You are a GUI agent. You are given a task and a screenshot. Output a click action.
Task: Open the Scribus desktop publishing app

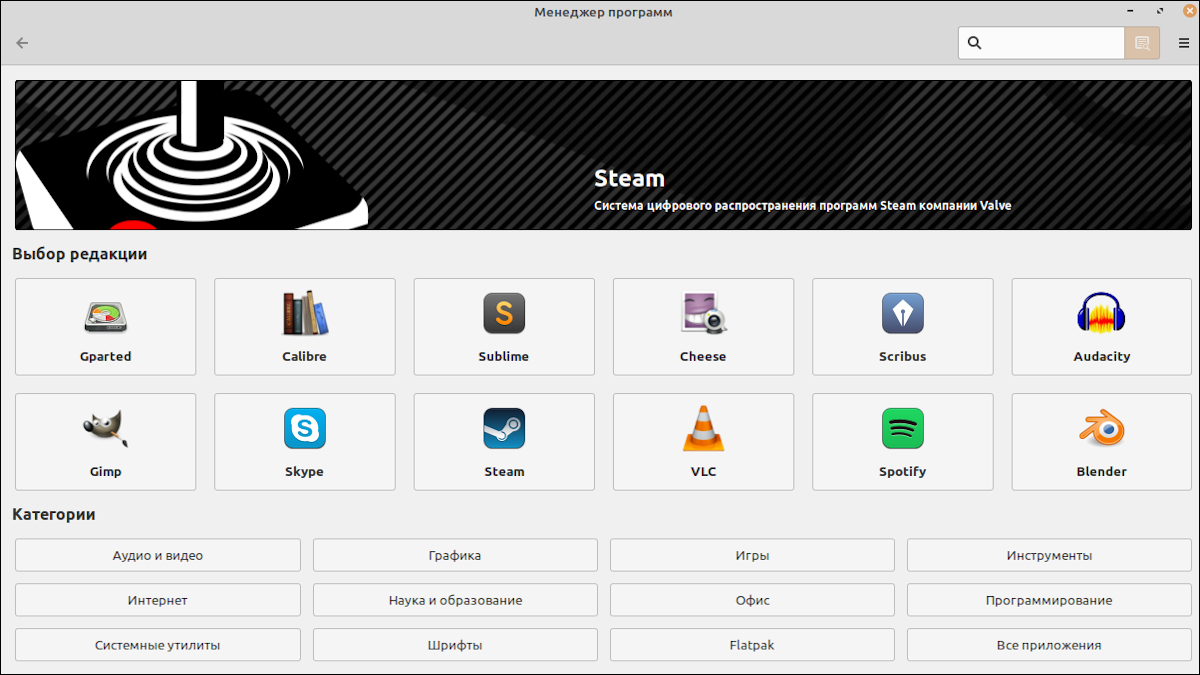pyautogui.click(x=902, y=327)
